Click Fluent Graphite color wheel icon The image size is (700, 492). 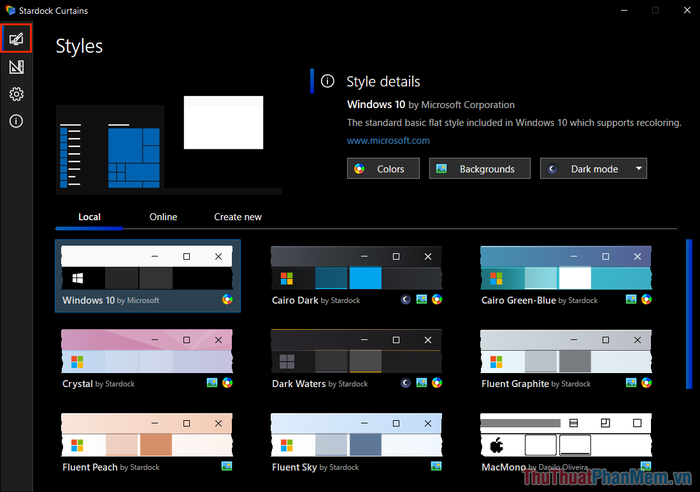click(646, 383)
